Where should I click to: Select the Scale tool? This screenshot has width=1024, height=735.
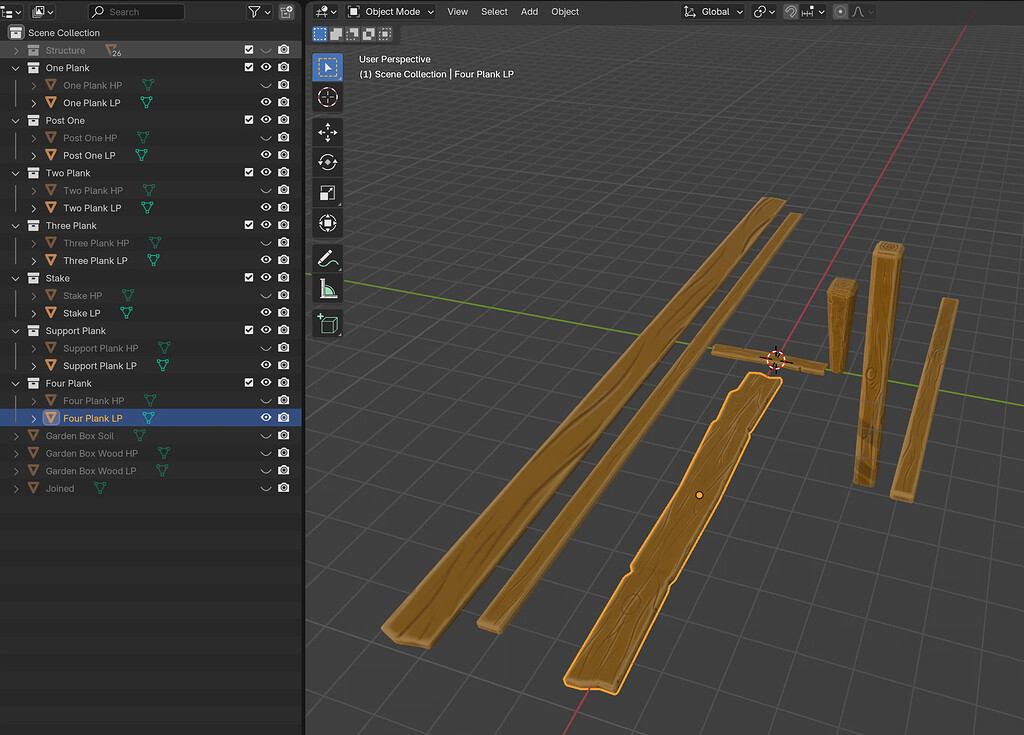point(327,190)
